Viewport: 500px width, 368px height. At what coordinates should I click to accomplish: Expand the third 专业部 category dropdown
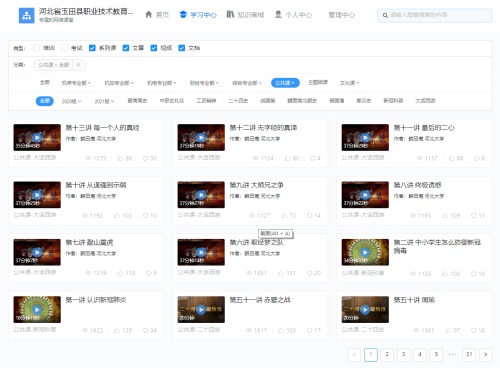[x=162, y=83]
